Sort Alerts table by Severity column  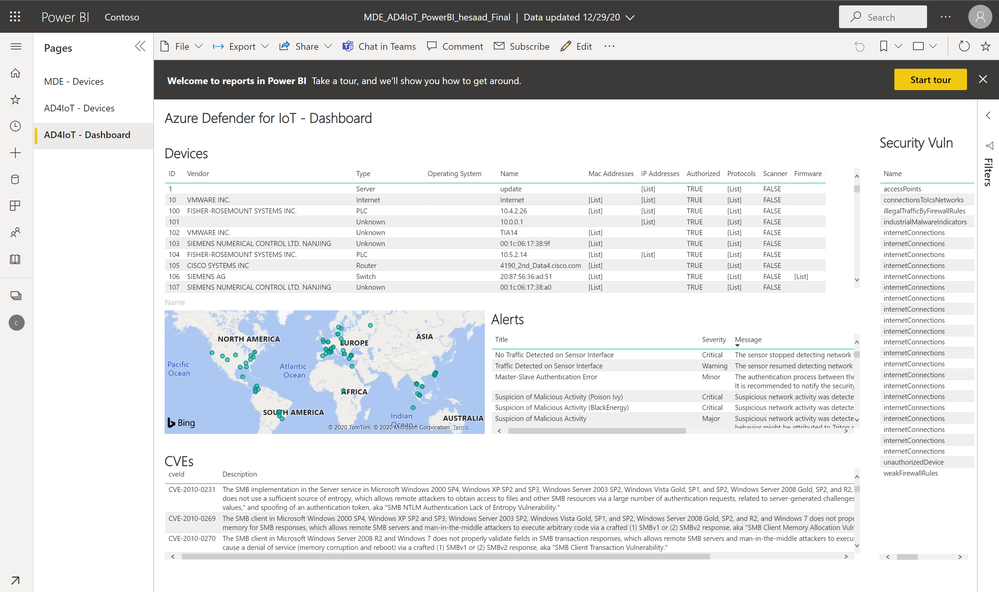714,340
